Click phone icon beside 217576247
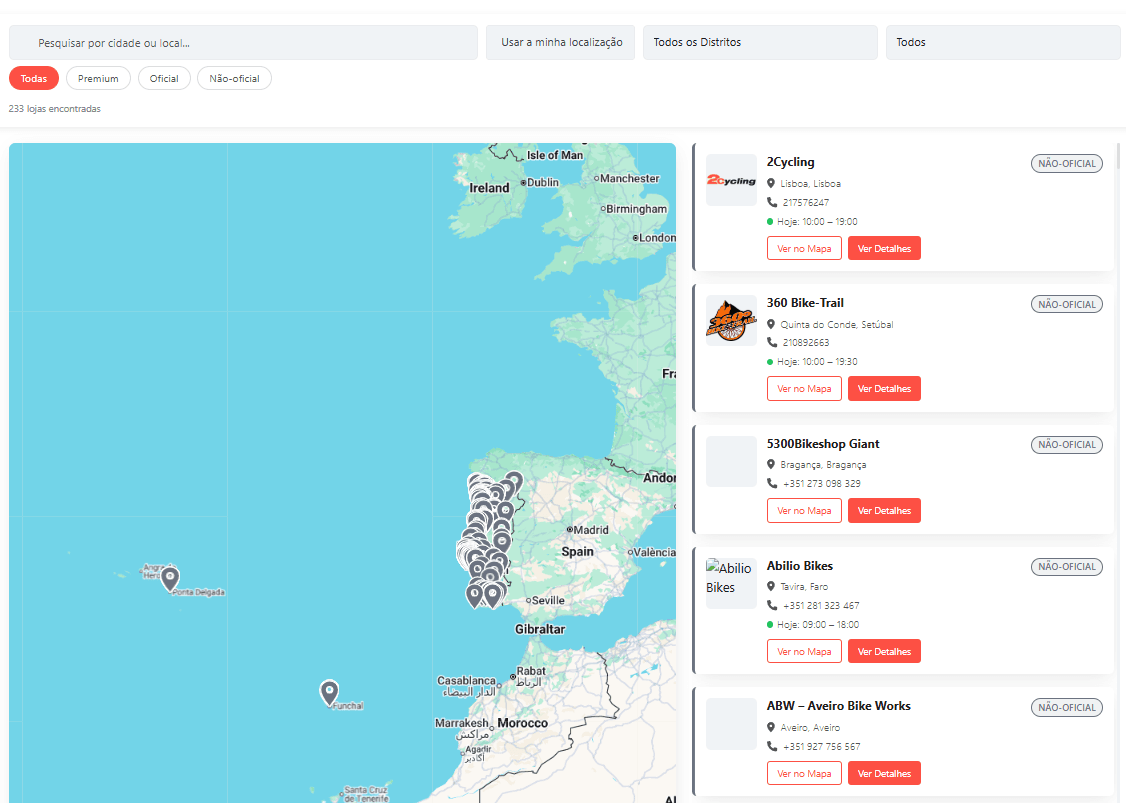 [772, 203]
